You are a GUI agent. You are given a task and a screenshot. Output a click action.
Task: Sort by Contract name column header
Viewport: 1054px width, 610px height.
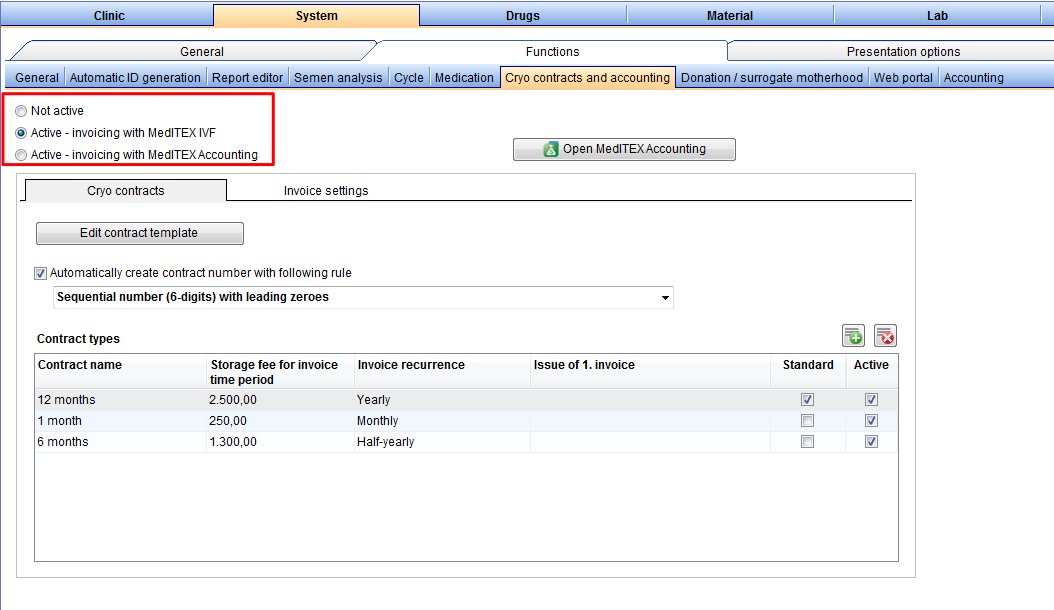tap(120, 371)
